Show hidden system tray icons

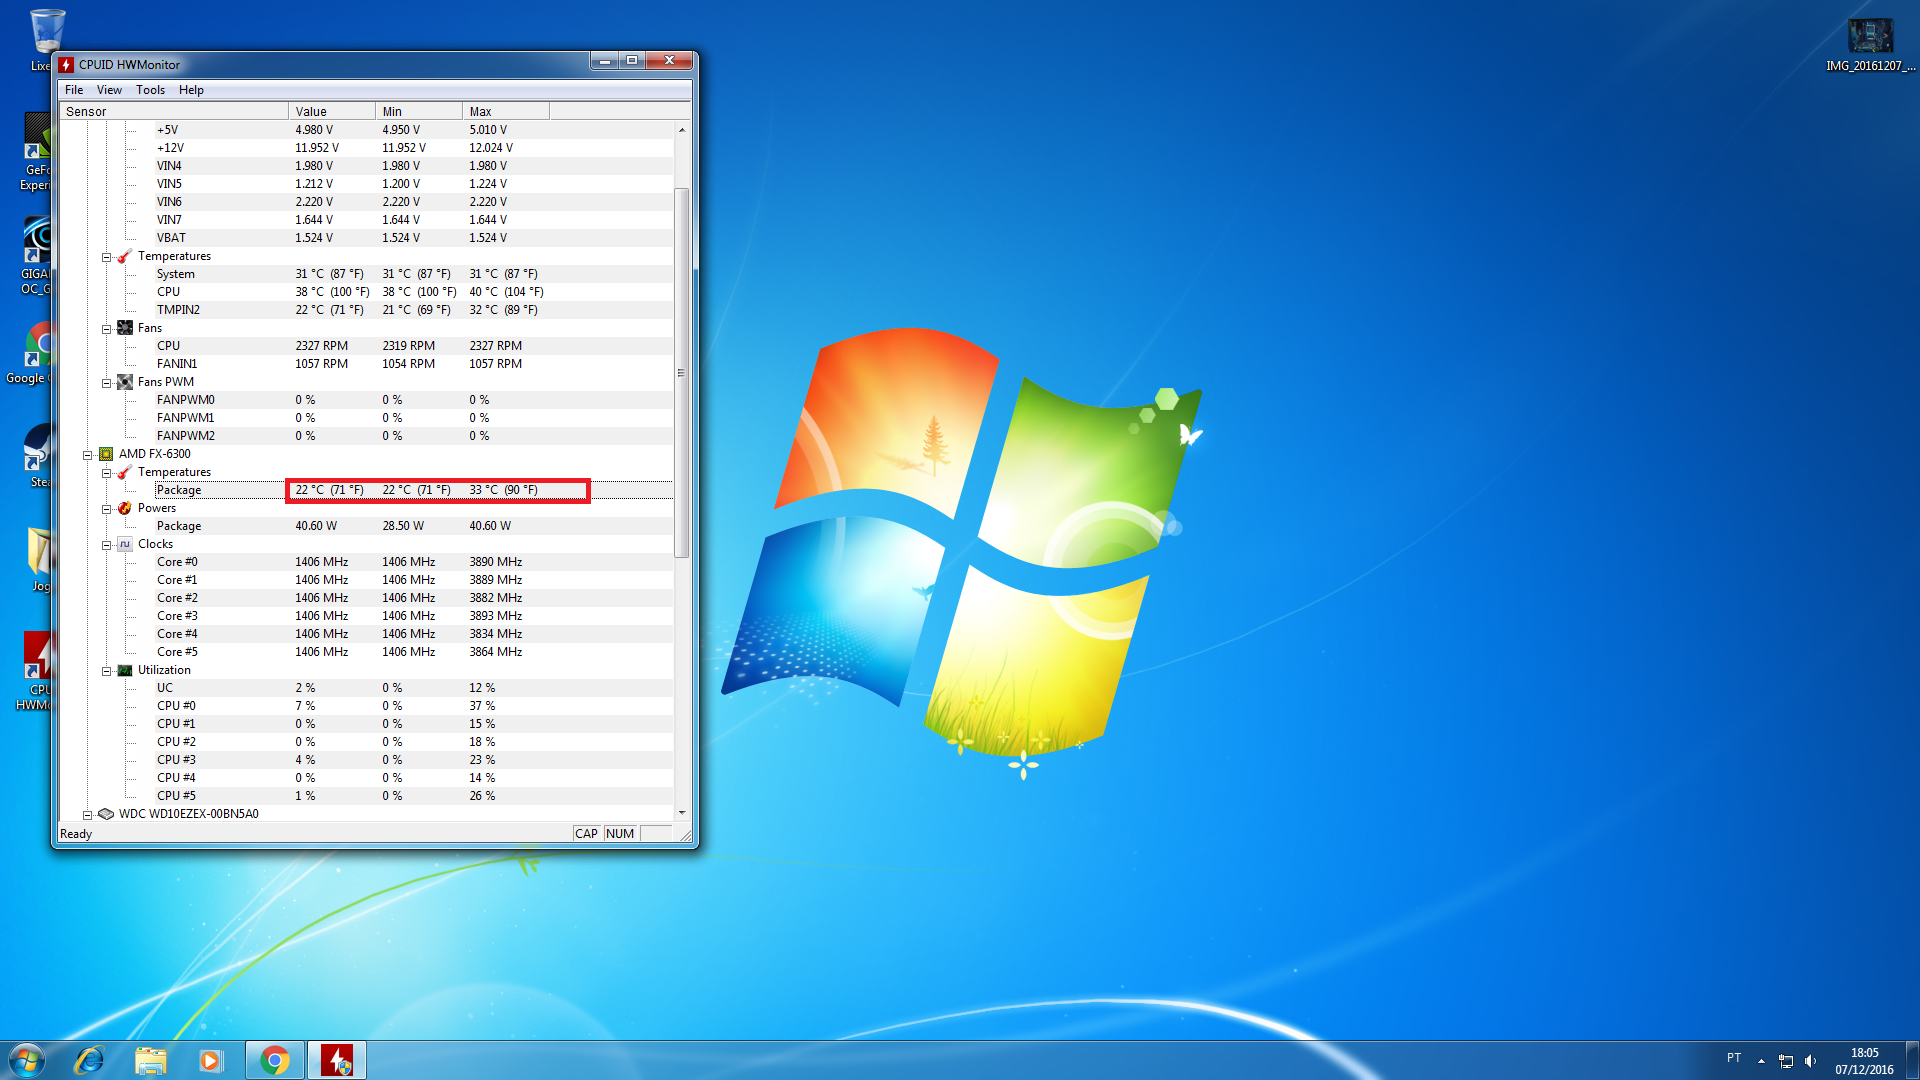[1761, 1061]
